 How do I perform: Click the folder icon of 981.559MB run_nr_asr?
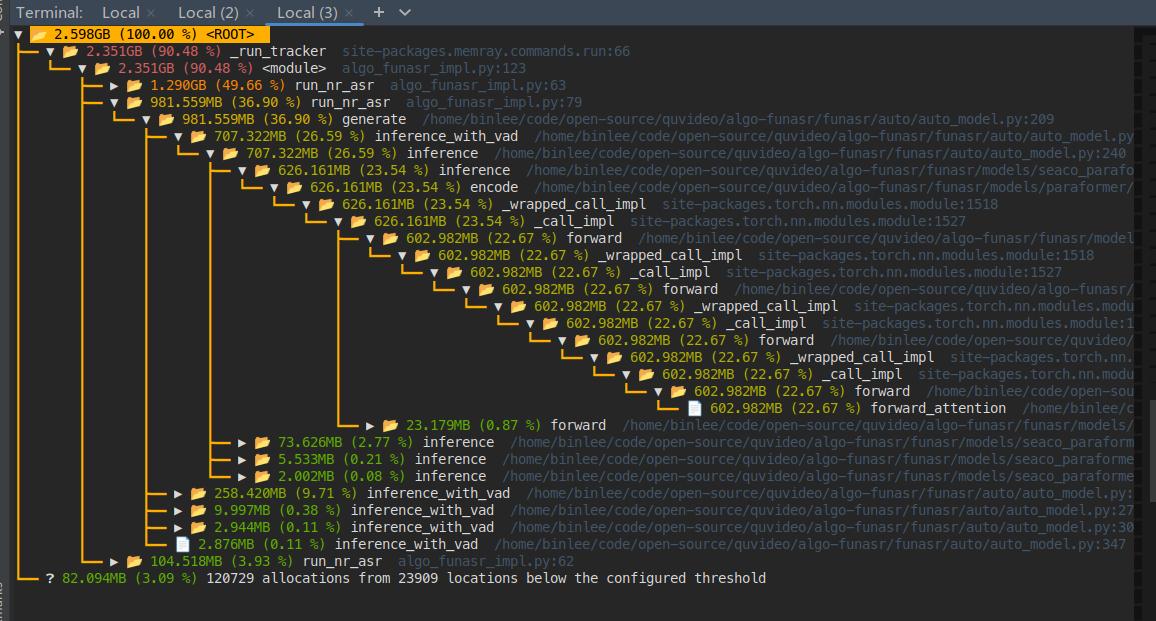point(135,103)
